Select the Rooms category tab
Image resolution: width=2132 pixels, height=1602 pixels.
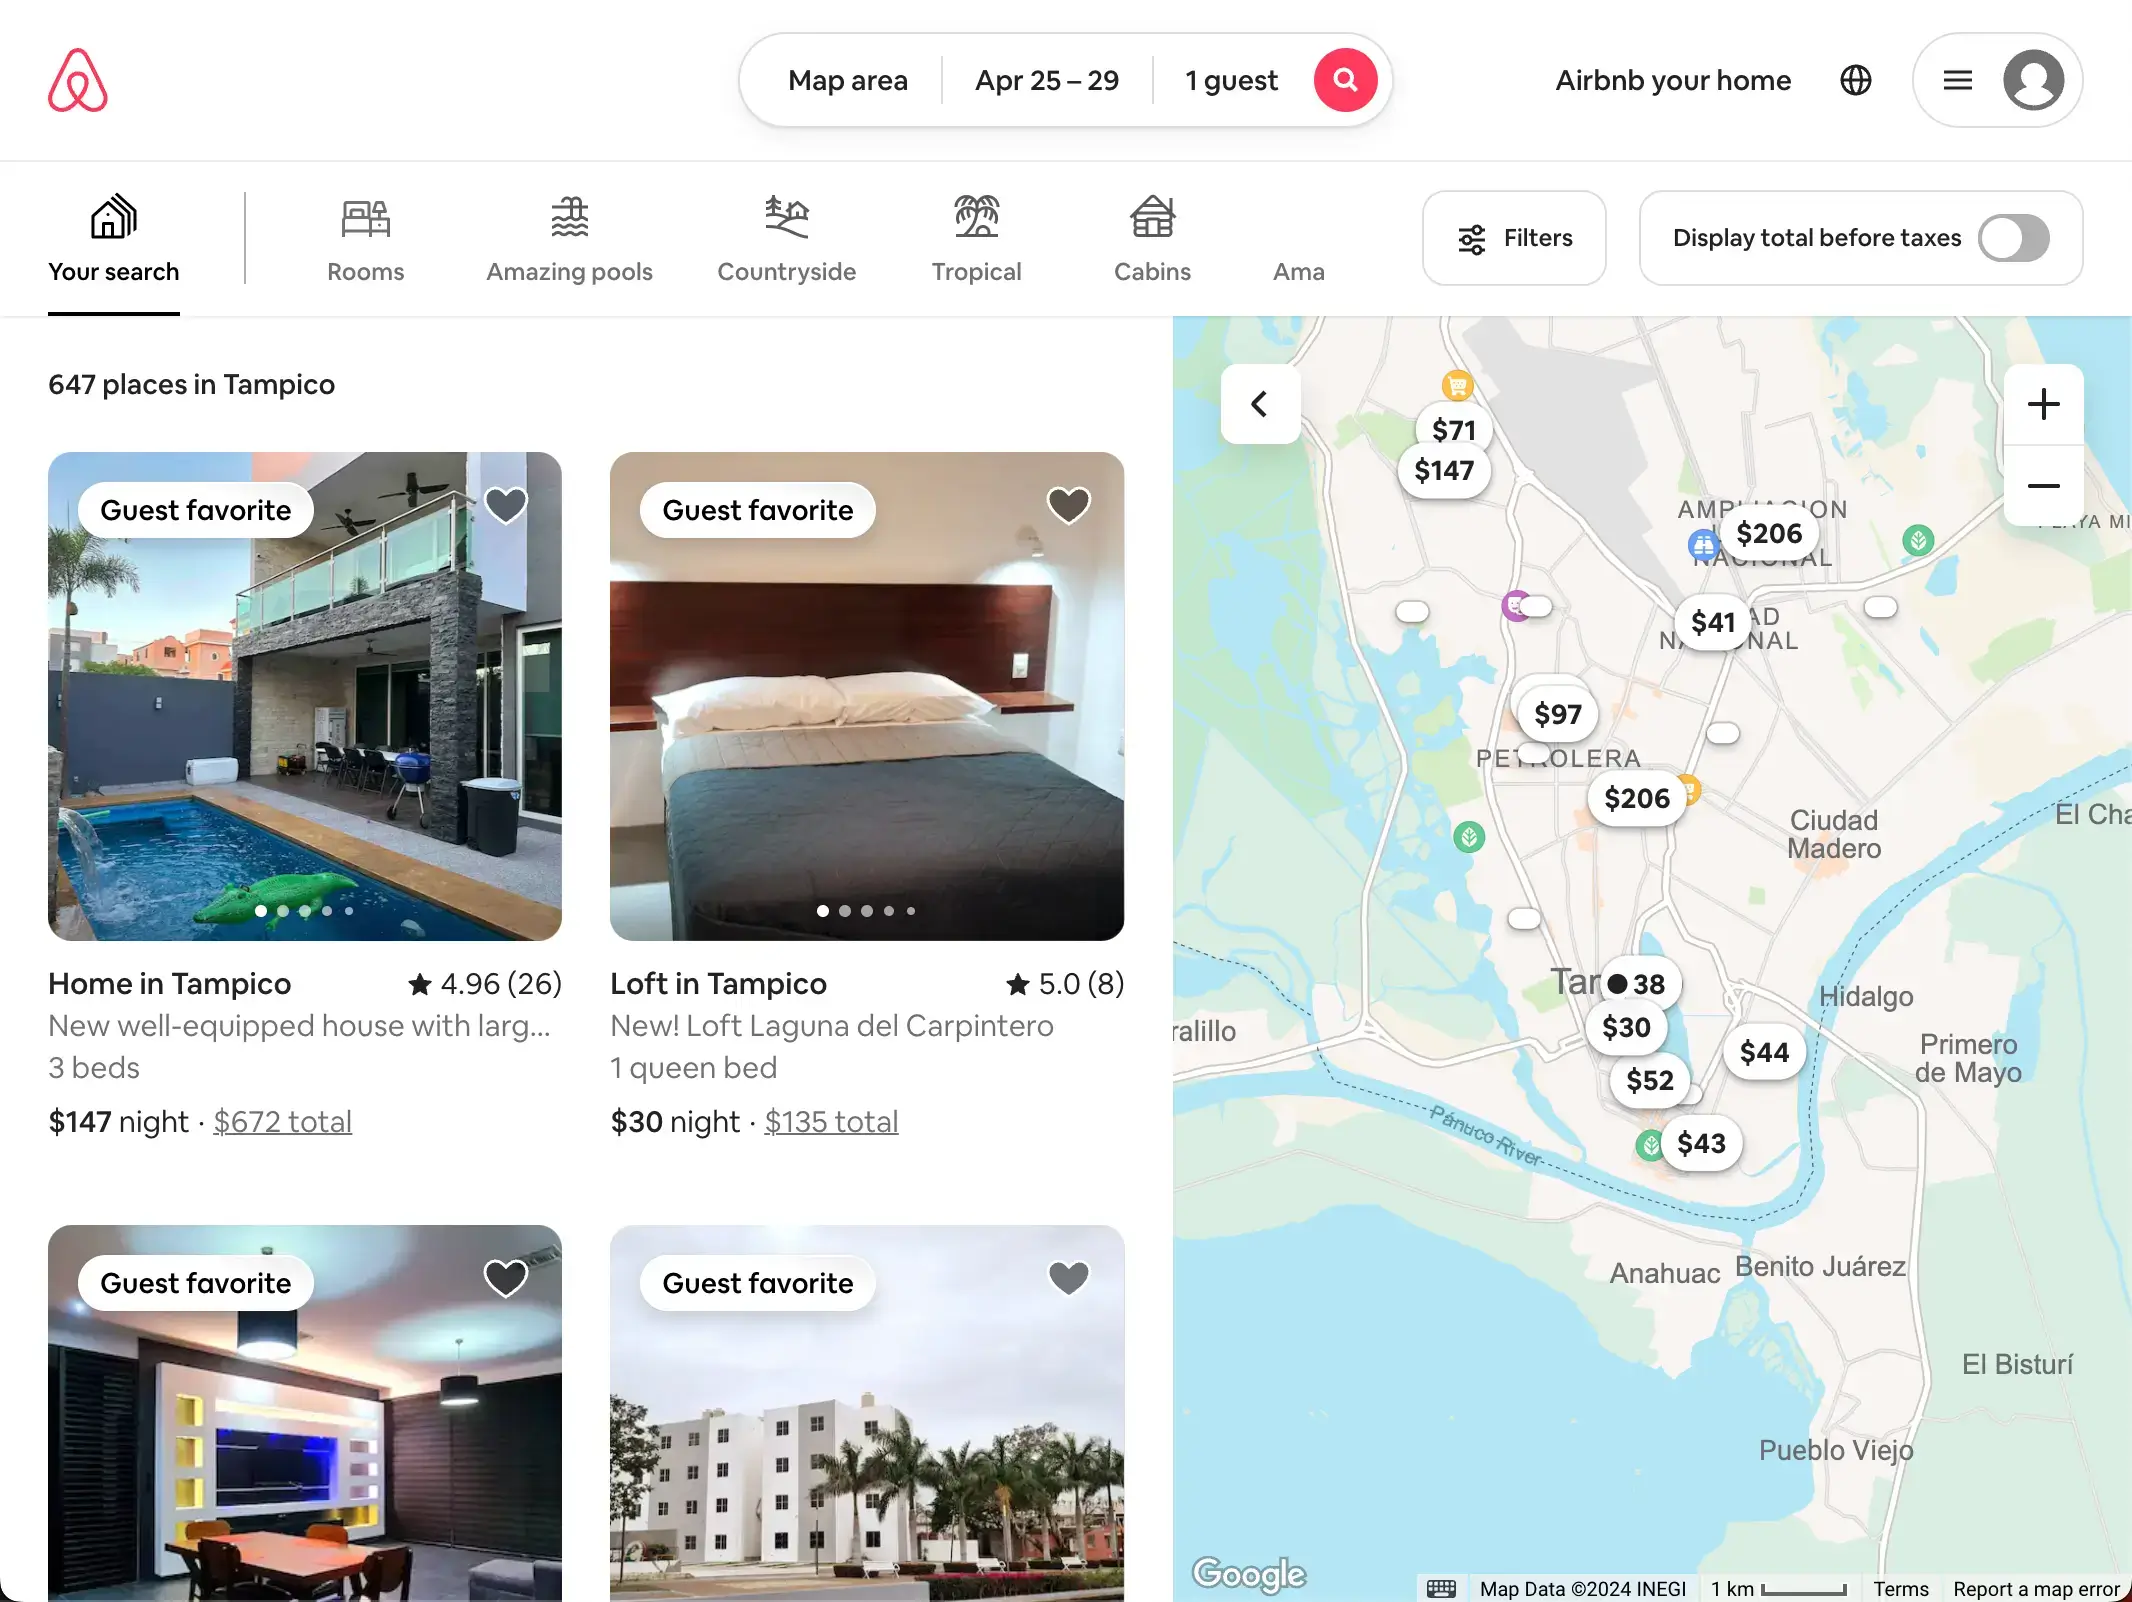coord(365,237)
